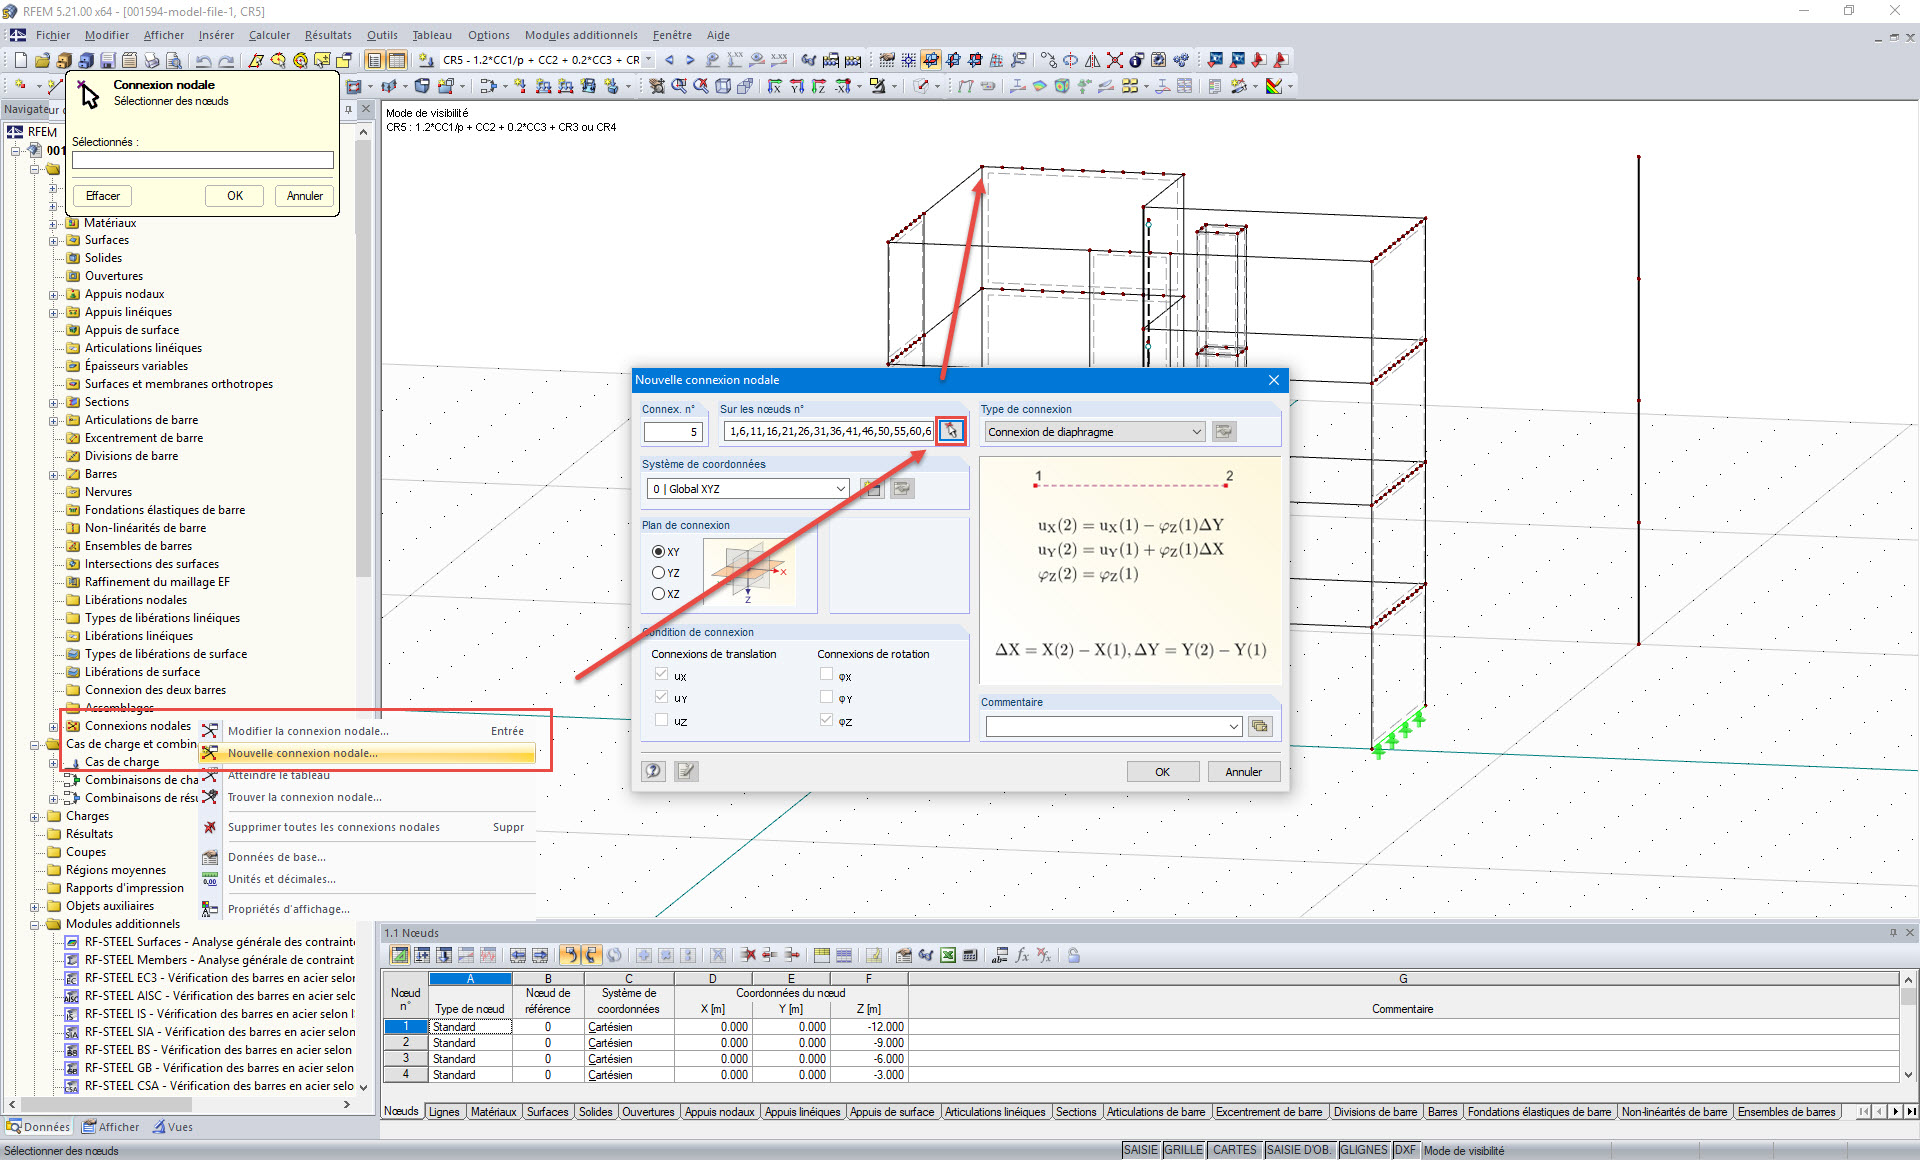Click the Excel export icon in table toolbar
The image size is (1920, 1160).
tap(948, 955)
